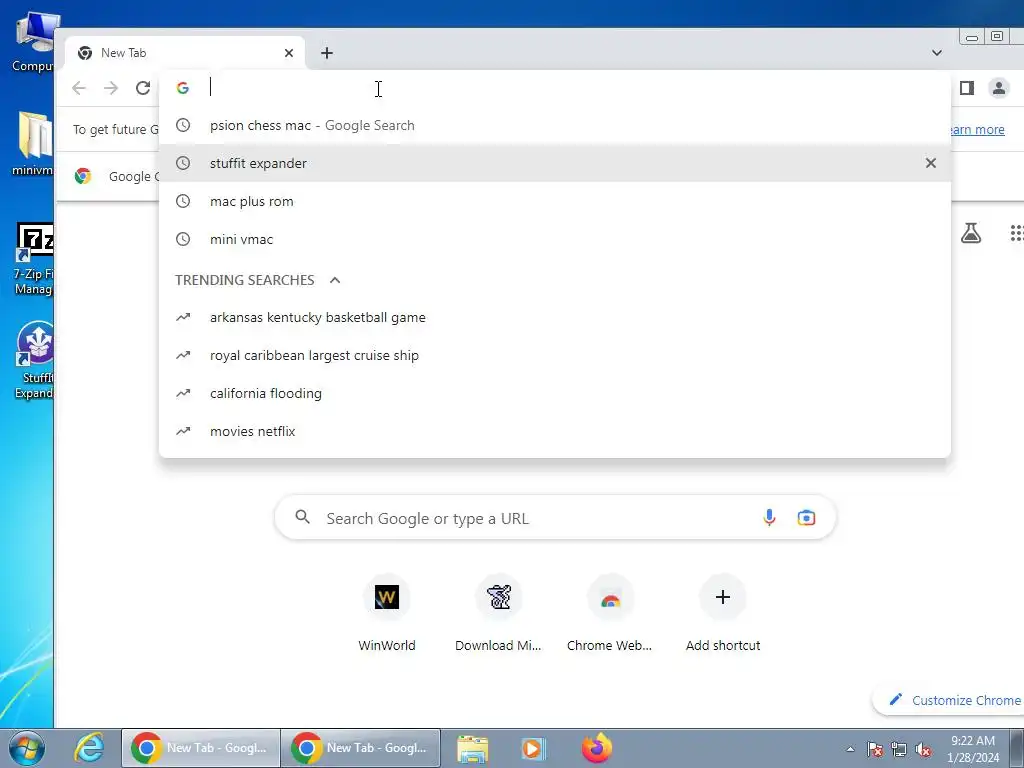Click the Google icon in the address bar
This screenshot has width=1024, height=768.
click(183, 88)
